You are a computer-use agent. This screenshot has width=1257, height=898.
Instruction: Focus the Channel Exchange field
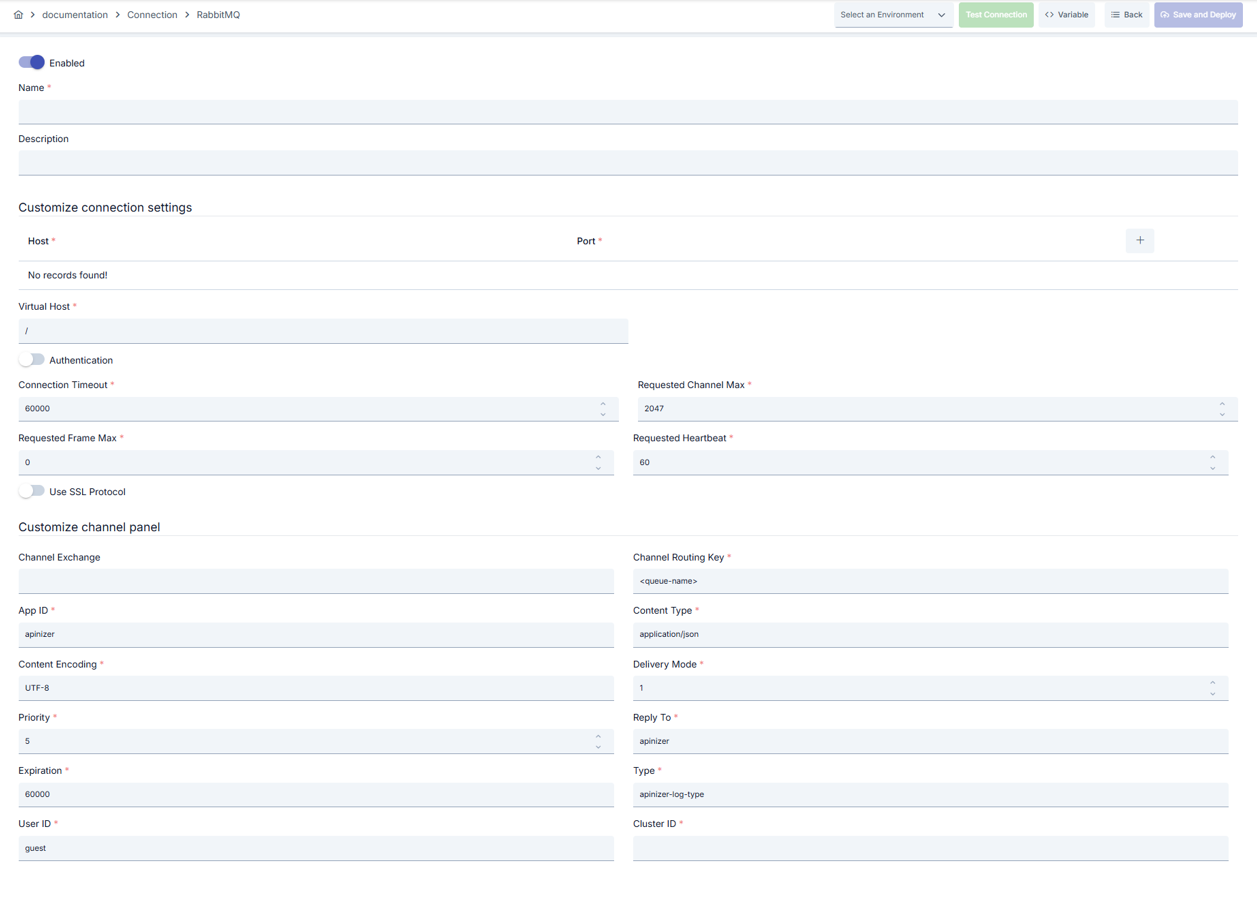(316, 581)
